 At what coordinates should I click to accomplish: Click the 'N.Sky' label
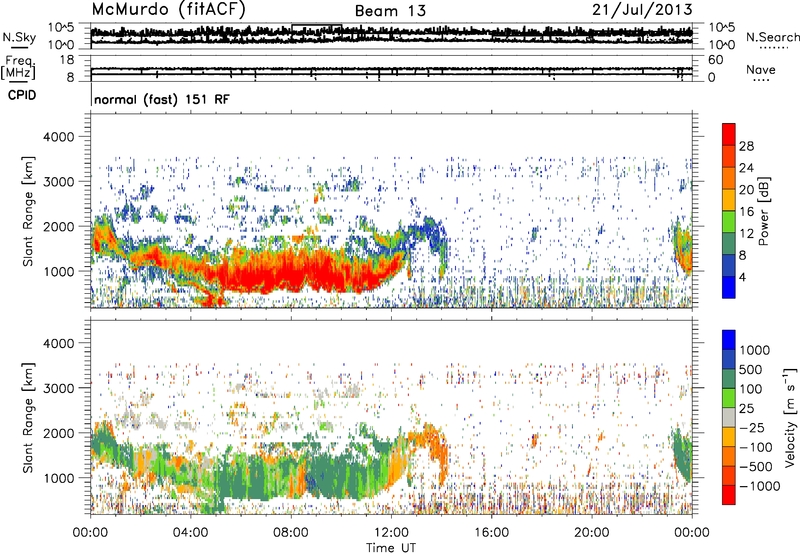click(19, 37)
